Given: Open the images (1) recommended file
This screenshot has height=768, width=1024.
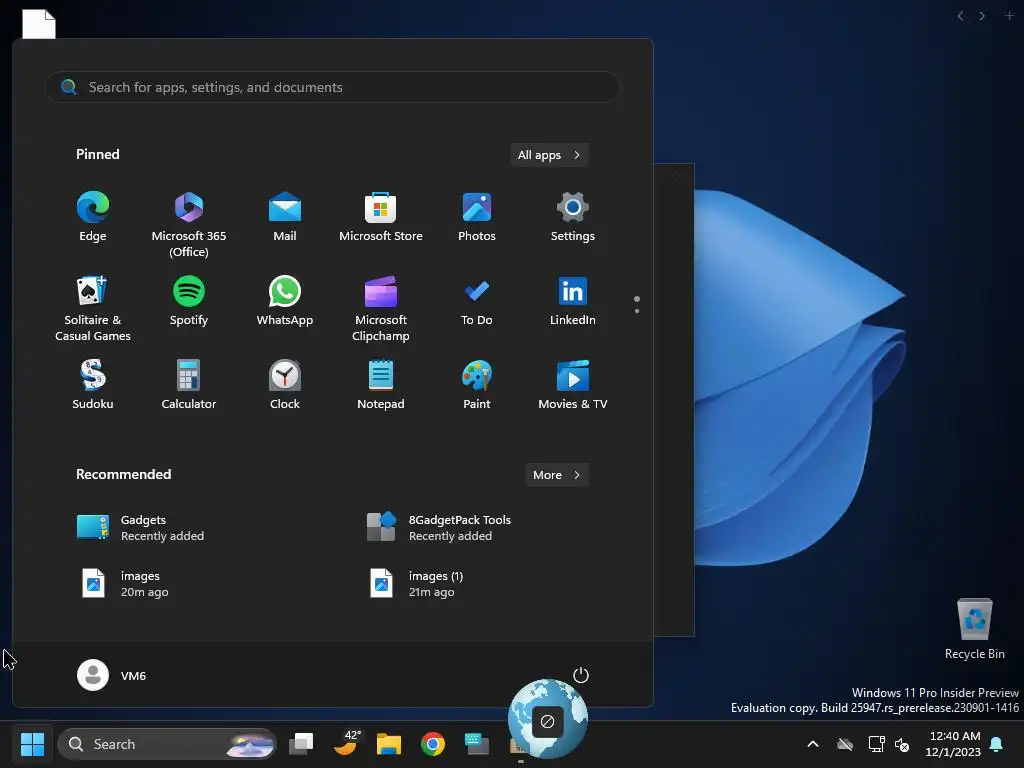Looking at the screenshot, I should click(418, 584).
